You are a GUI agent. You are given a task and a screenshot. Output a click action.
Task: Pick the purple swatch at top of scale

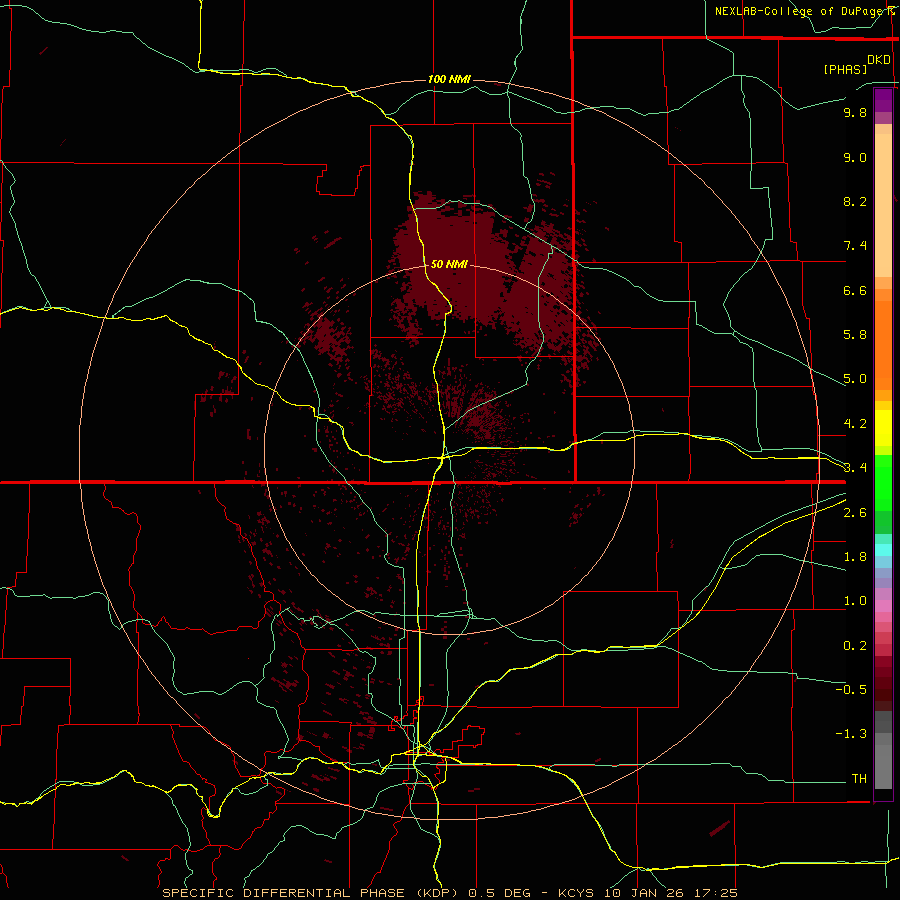(x=883, y=100)
